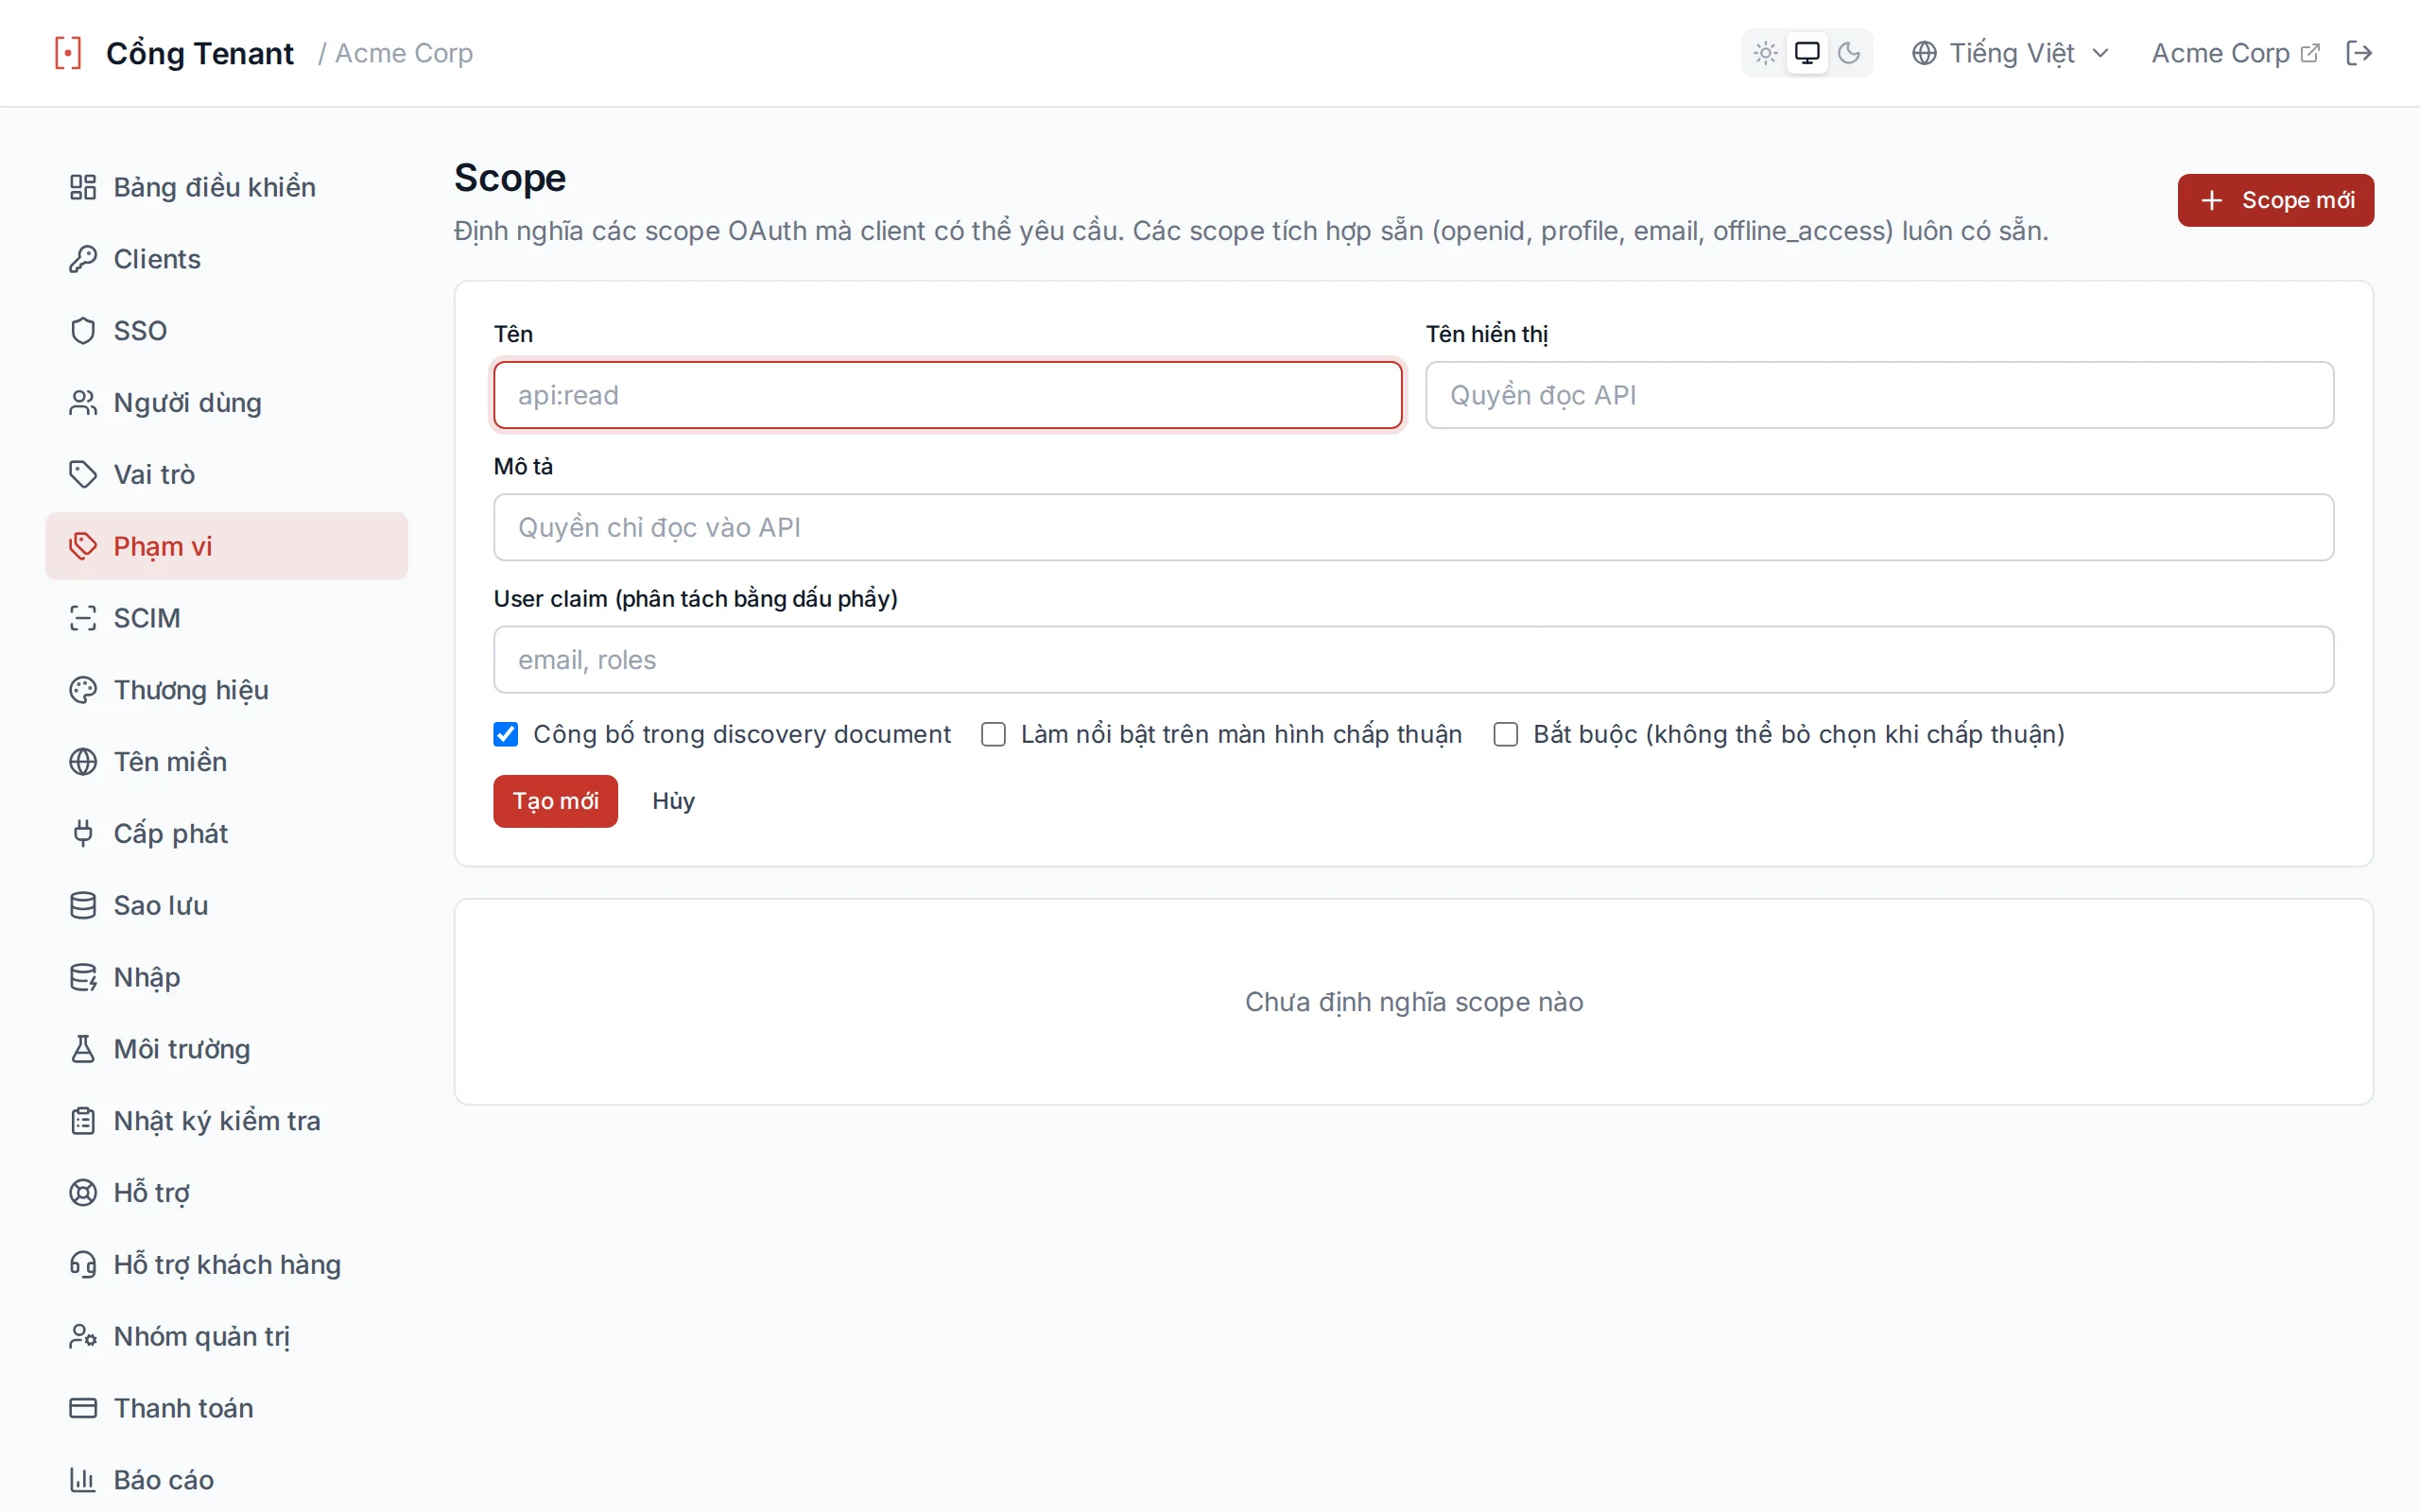Viewport: 2420px width, 1512px height.
Task: Click the Tên miền globe icon
Action: (x=83, y=762)
